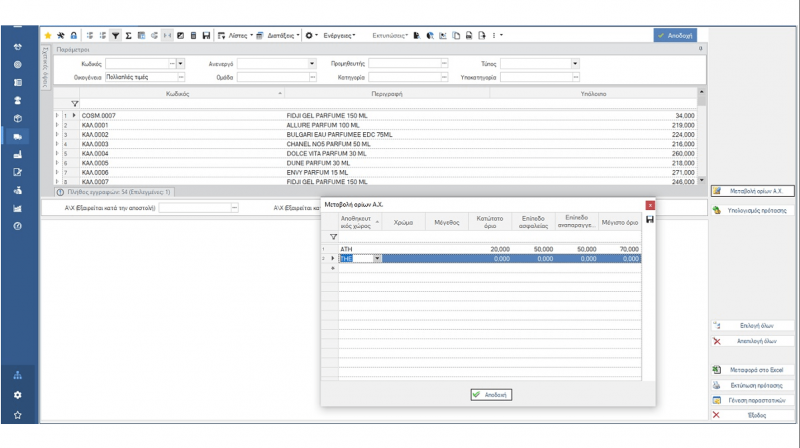The image size is (800, 448).
Task: Click the Οικογένεια field with Πολλαπλές τιμές
Action: (x=141, y=77)
